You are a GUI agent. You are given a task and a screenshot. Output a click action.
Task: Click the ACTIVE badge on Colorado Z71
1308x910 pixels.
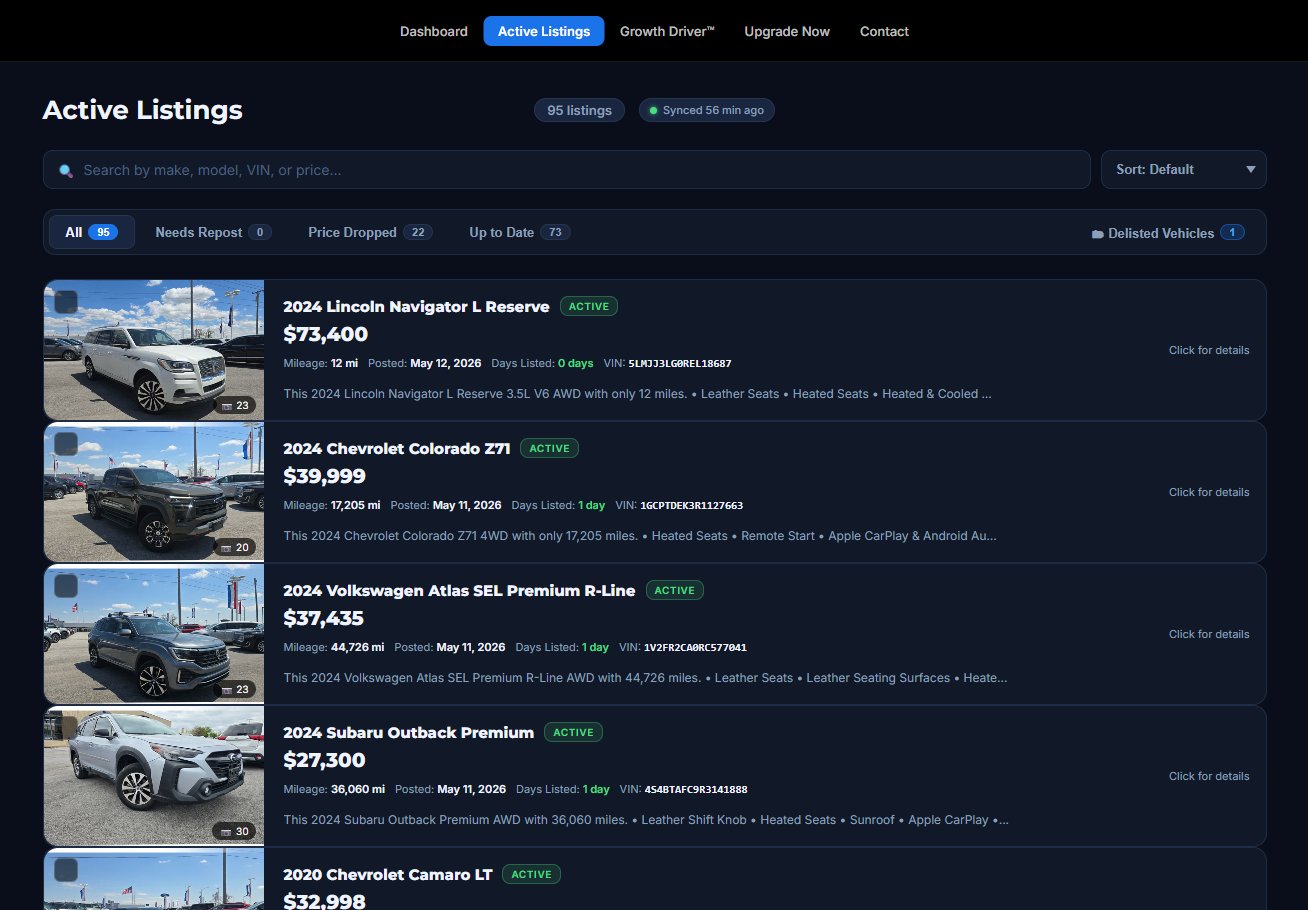(549, 448)
